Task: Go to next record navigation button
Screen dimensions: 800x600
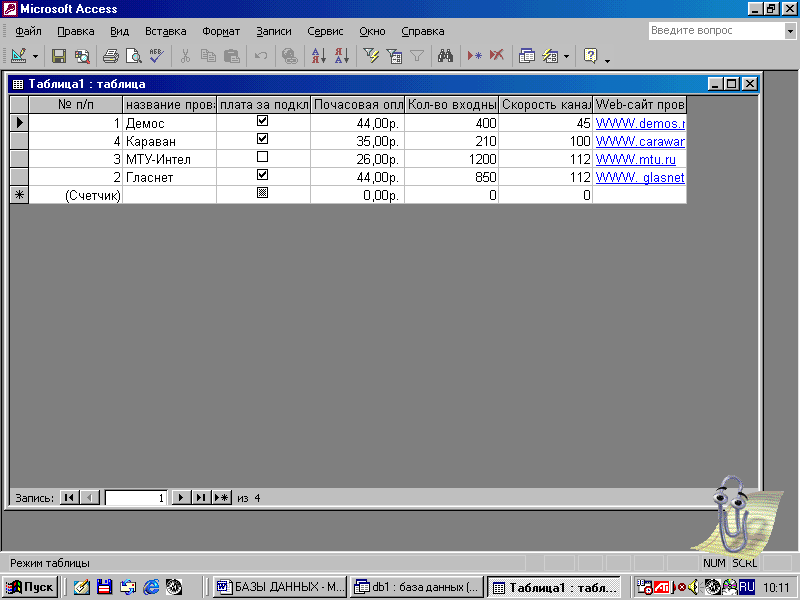Action: coord(181,497)
